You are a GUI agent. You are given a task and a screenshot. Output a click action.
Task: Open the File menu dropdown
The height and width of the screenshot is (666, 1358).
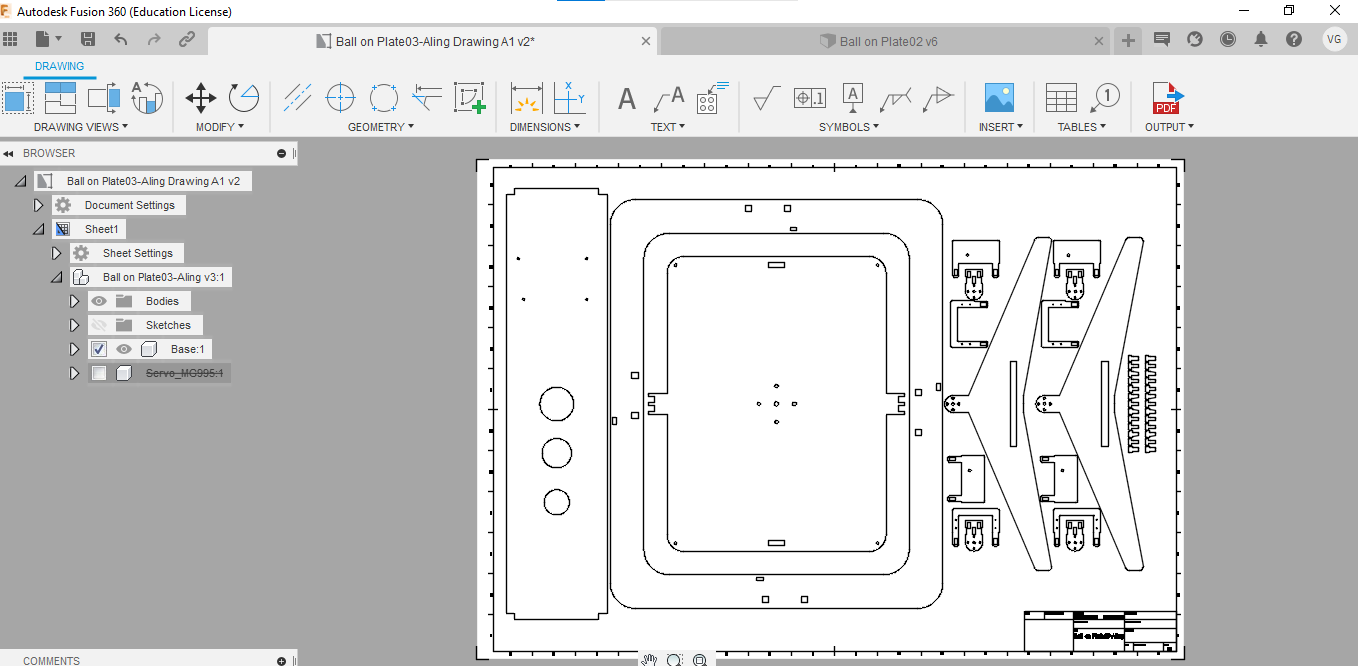pyautogui.click(x=49, y=39)
